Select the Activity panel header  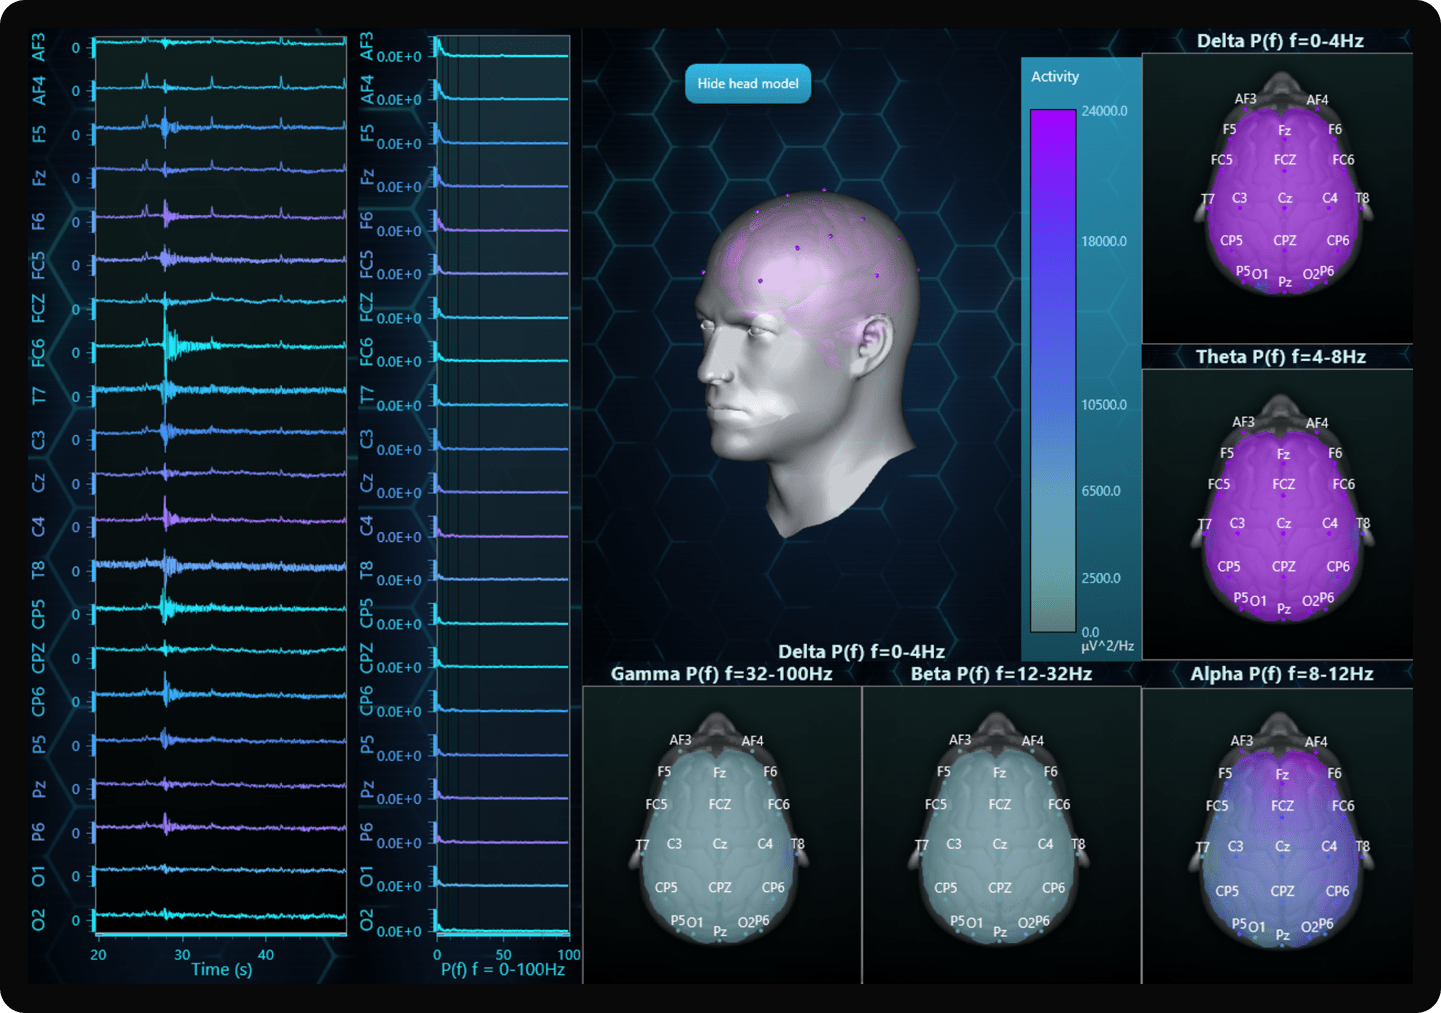click(1054, 76)
